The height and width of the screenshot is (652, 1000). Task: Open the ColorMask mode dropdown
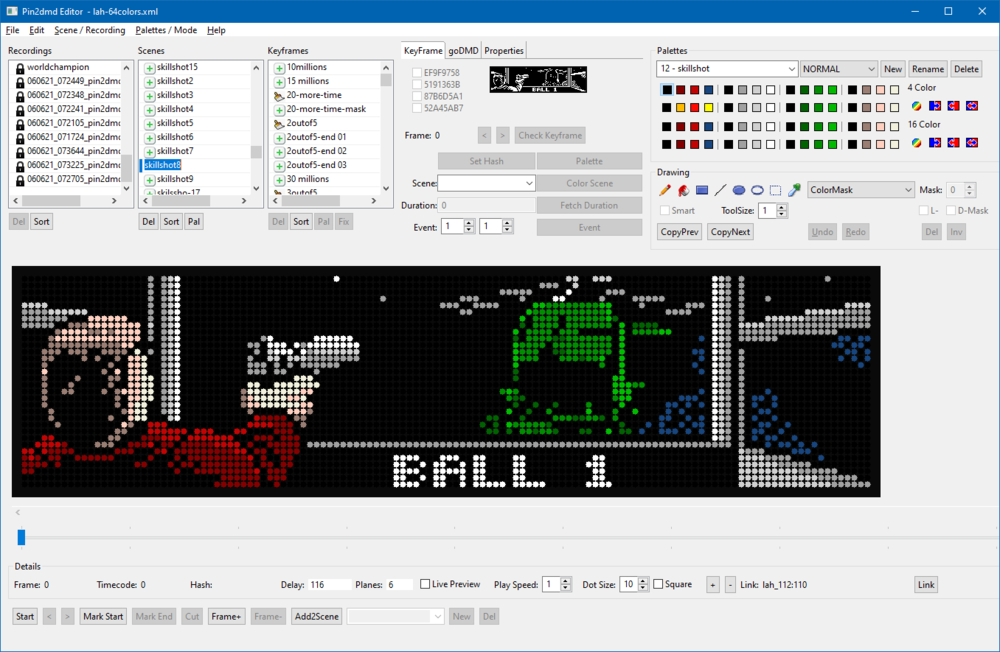coord(861,190)
